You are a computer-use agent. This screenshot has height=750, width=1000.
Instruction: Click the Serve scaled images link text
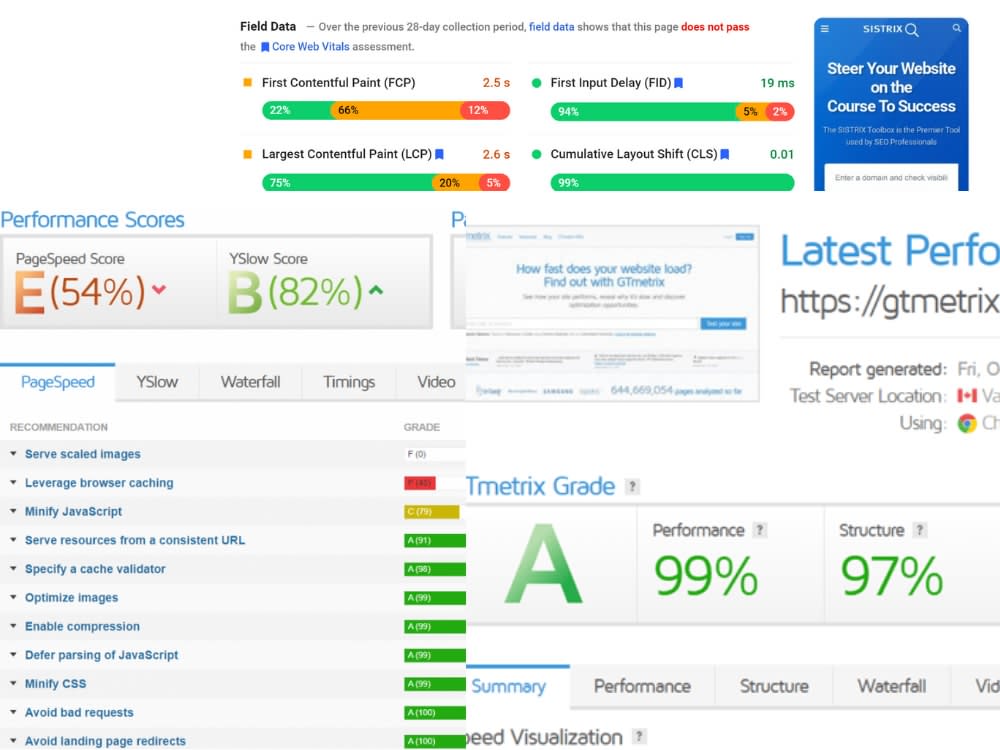tap(83, 454)
